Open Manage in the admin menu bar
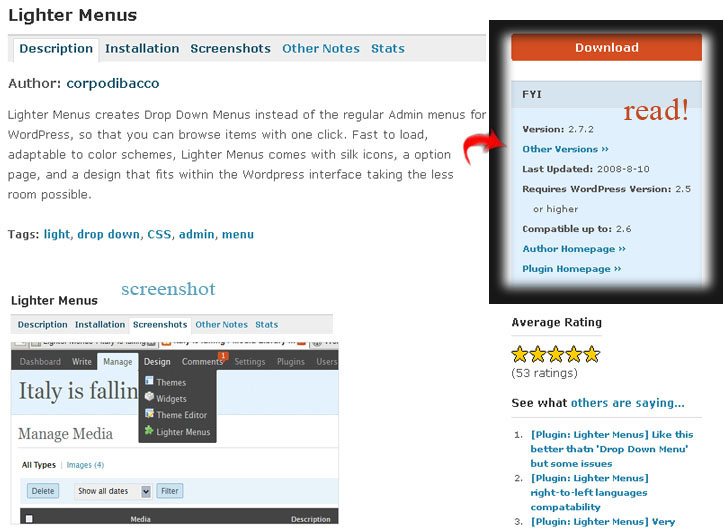Viewport: 724px width, 528px height. [118, 362]
